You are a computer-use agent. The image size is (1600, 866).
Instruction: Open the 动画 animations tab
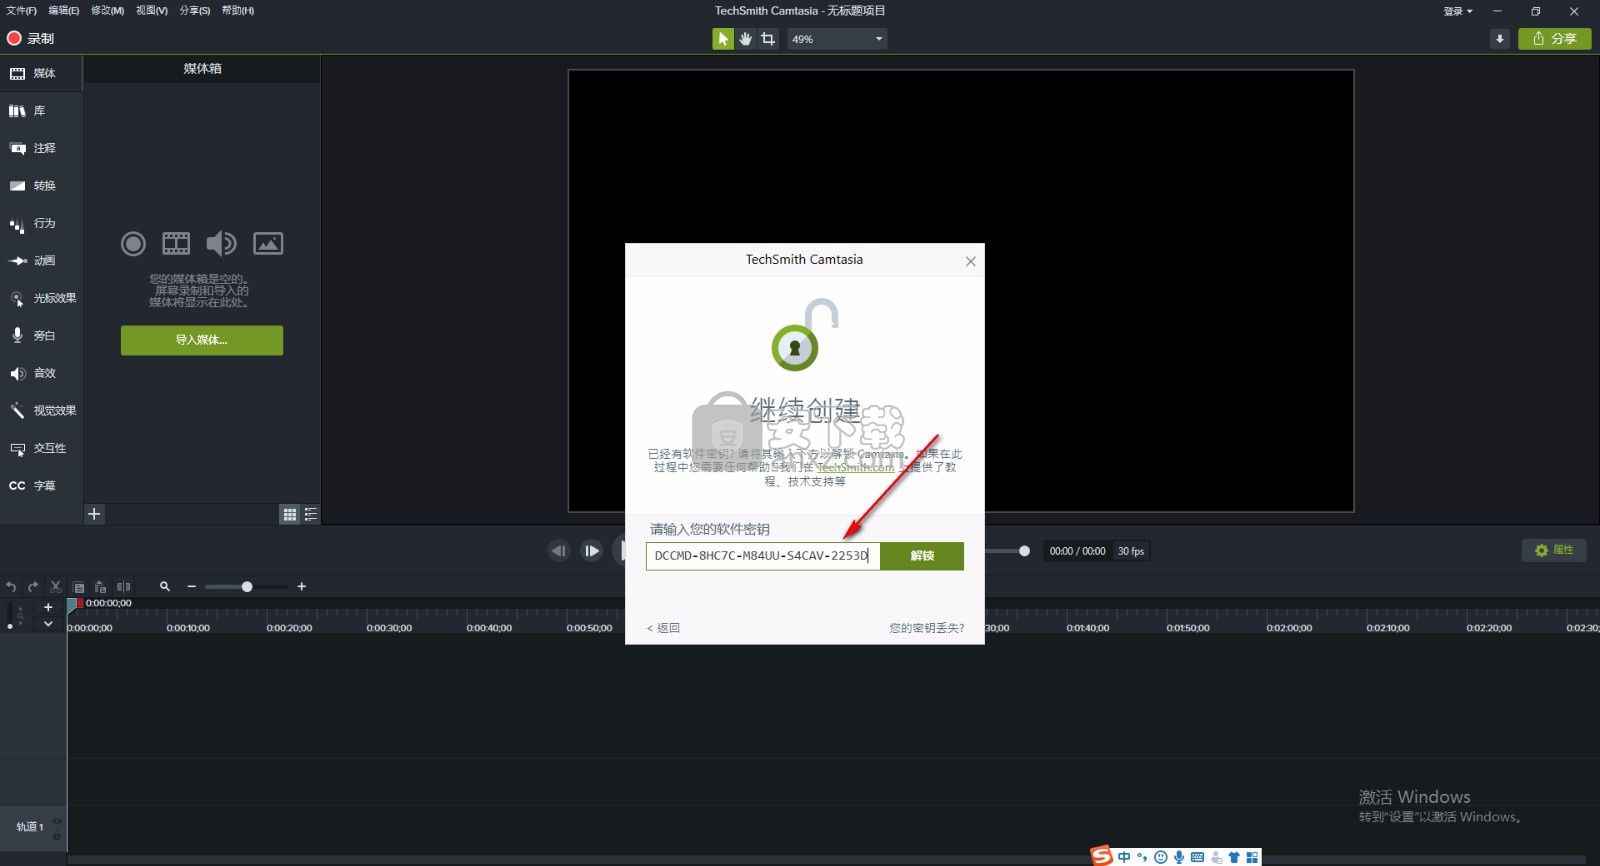pos(41,261)
